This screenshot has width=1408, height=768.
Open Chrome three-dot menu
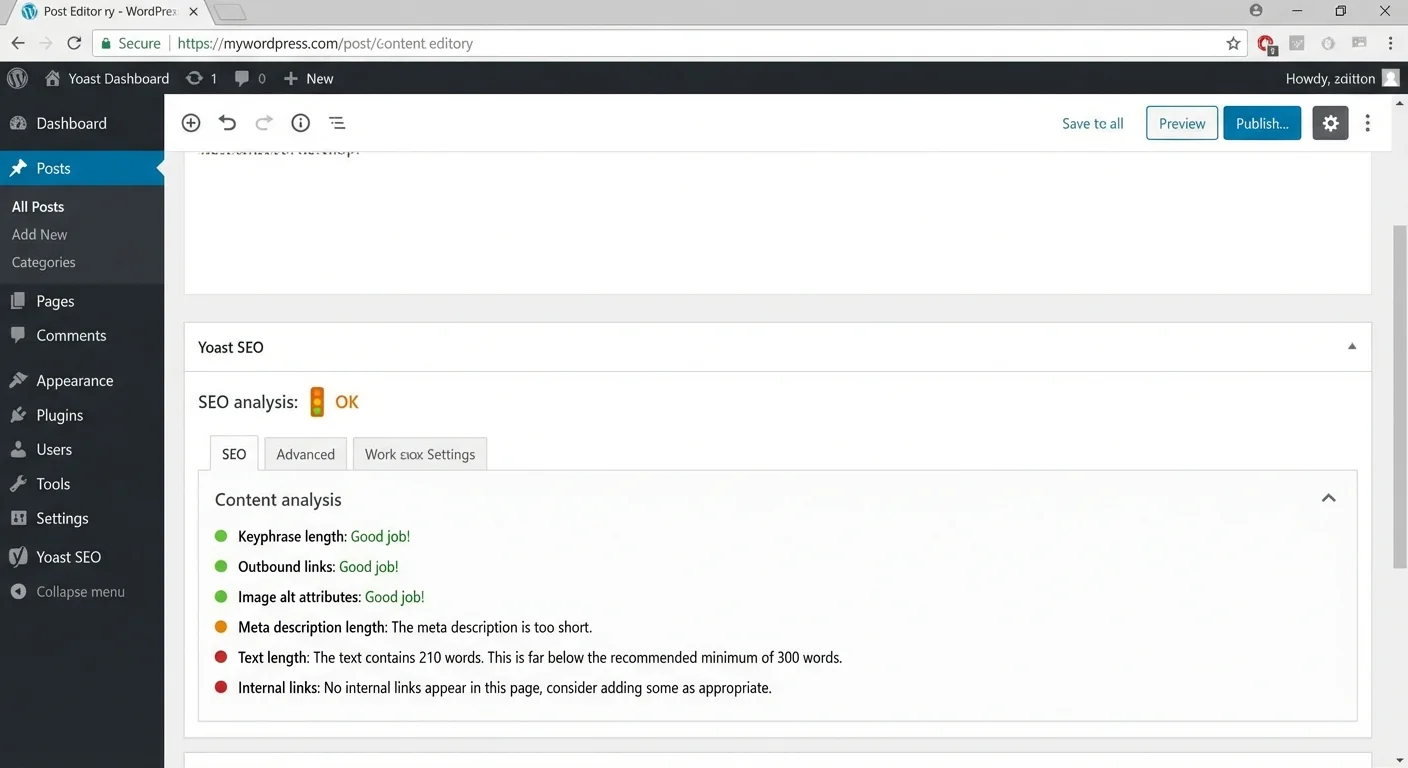pyautogui.click(x=1391, y=43)
